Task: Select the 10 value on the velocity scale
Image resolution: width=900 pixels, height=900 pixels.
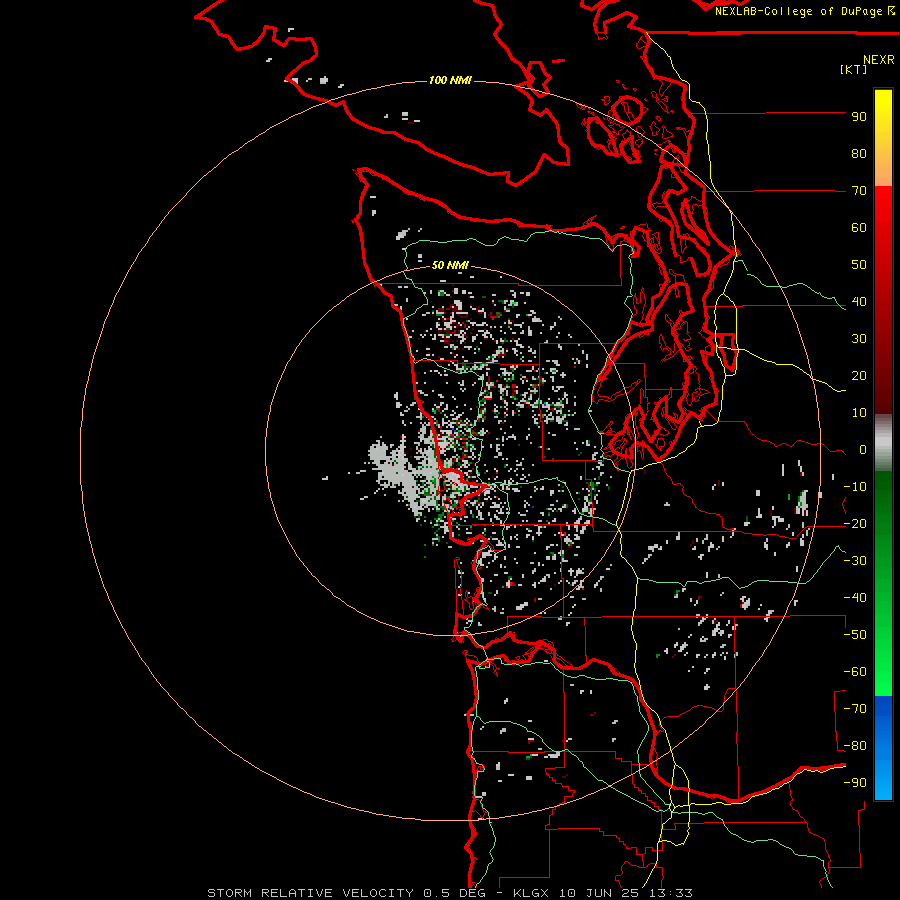Action: (x=859, y=413)
